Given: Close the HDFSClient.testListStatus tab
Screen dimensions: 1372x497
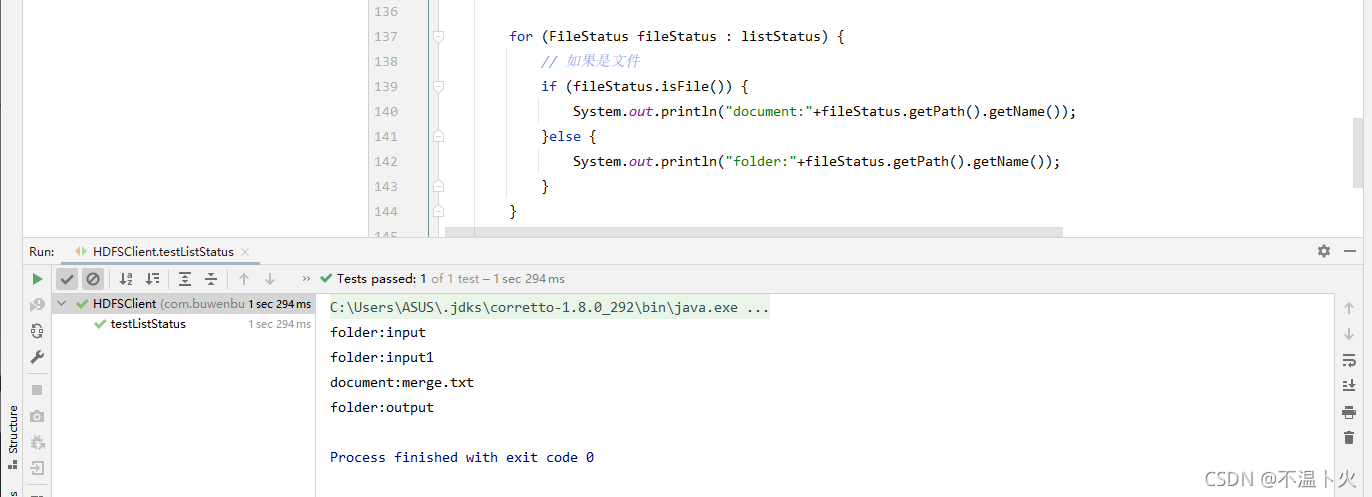Looking at the screenshot, I should point(244,252).
